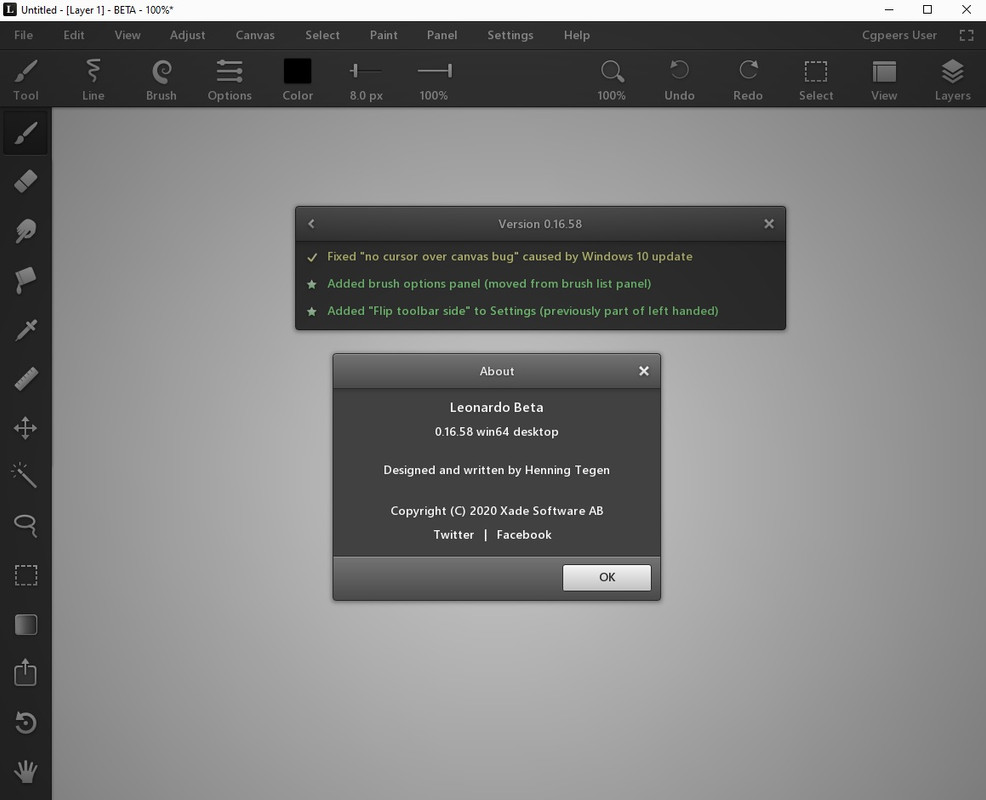Select the ruler tool
Screen dimensions: 986x800
point(26,379)
